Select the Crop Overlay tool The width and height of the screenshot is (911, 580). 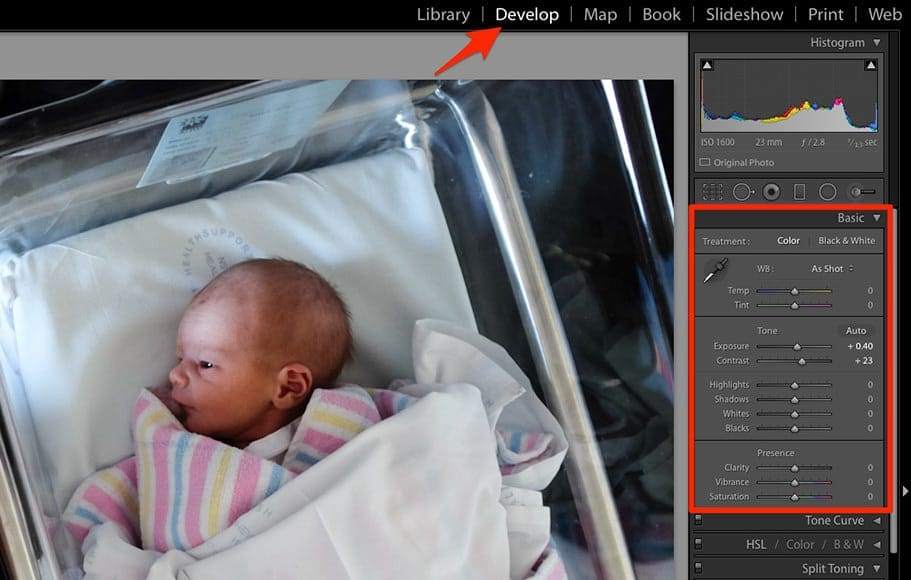[712, 192]
